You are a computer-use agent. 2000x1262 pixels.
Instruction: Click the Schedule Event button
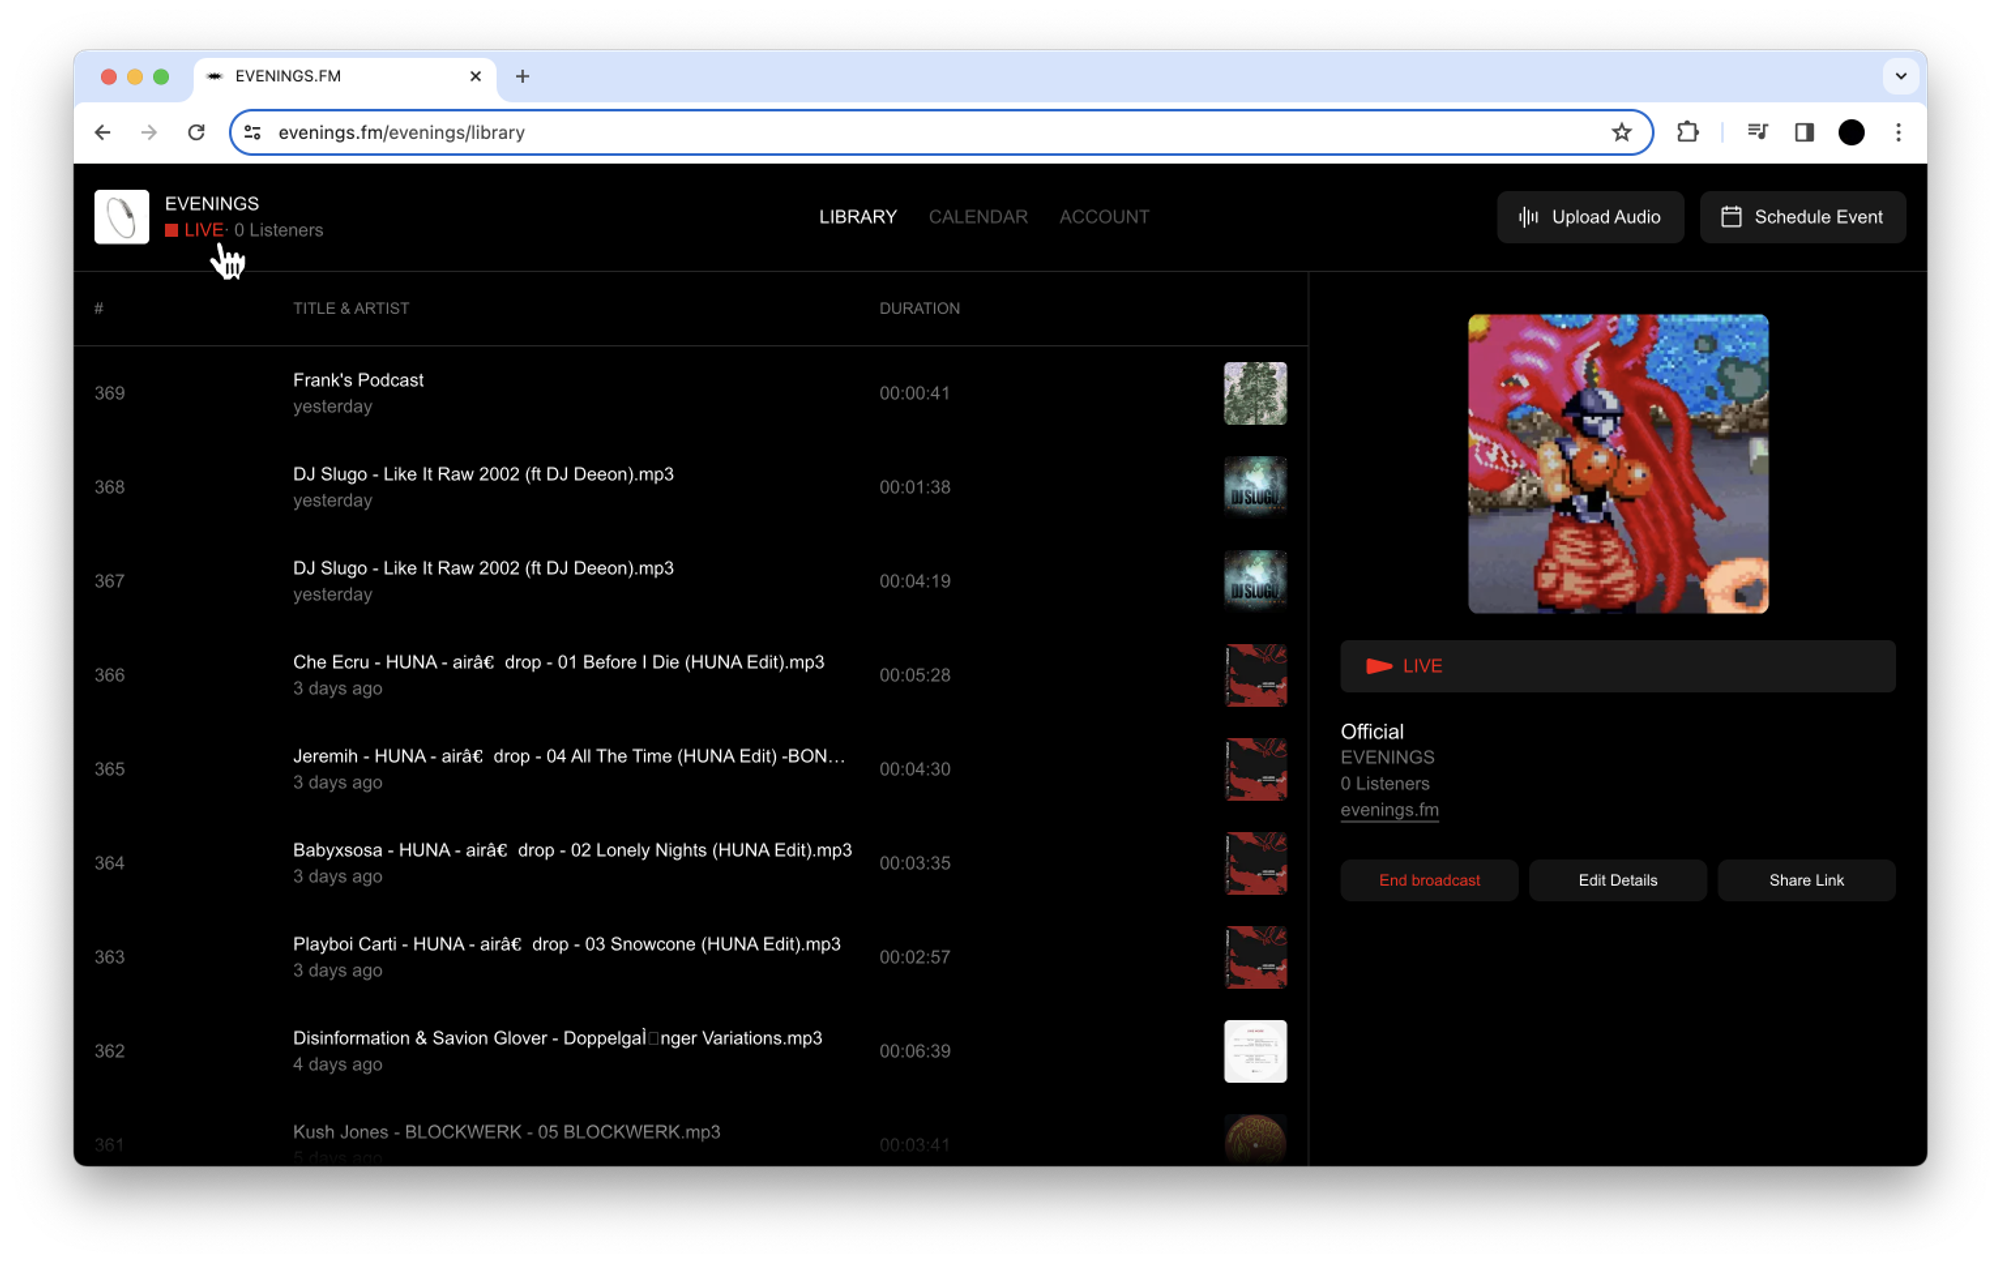tap(1802, 217)
